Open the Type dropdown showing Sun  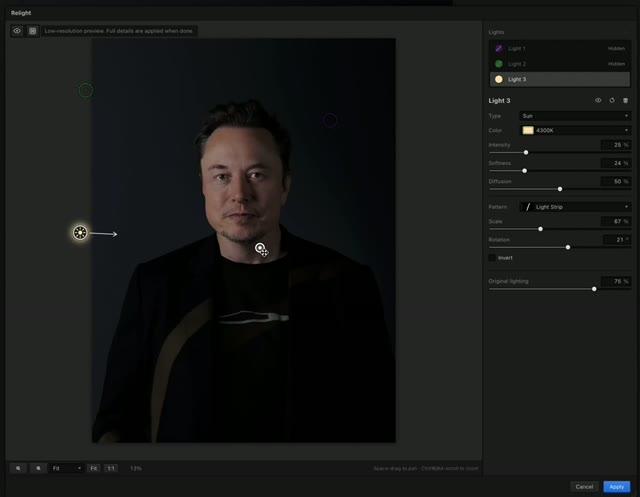(575, 116)
